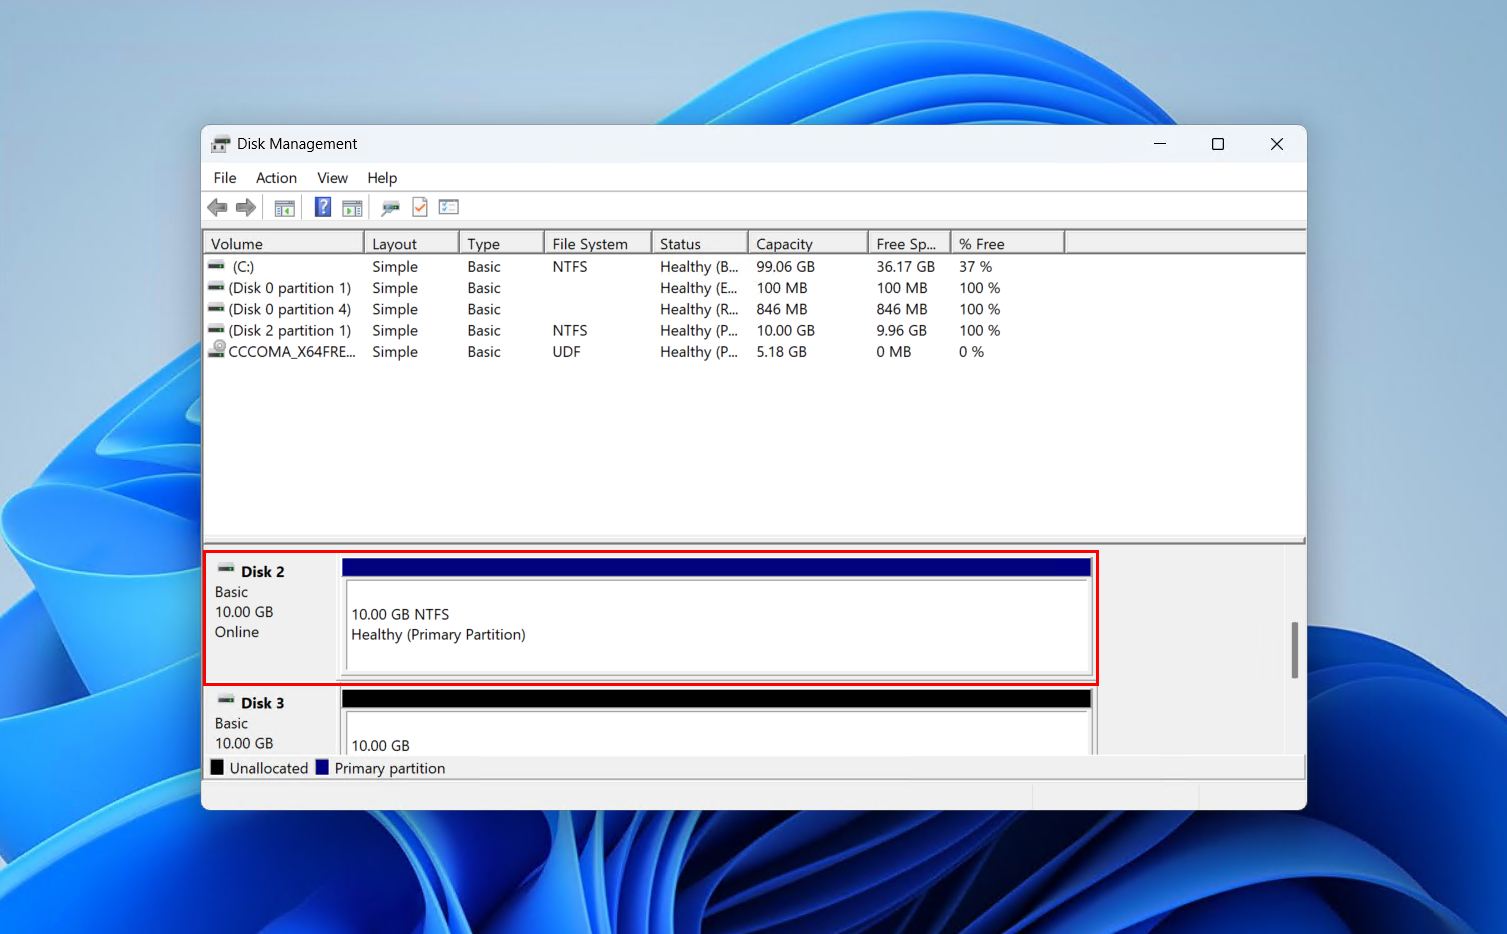The image size is (1507, 934).
Task: Click the vertical scrollbar thumb in disk pane
Action: (1294, 650)
